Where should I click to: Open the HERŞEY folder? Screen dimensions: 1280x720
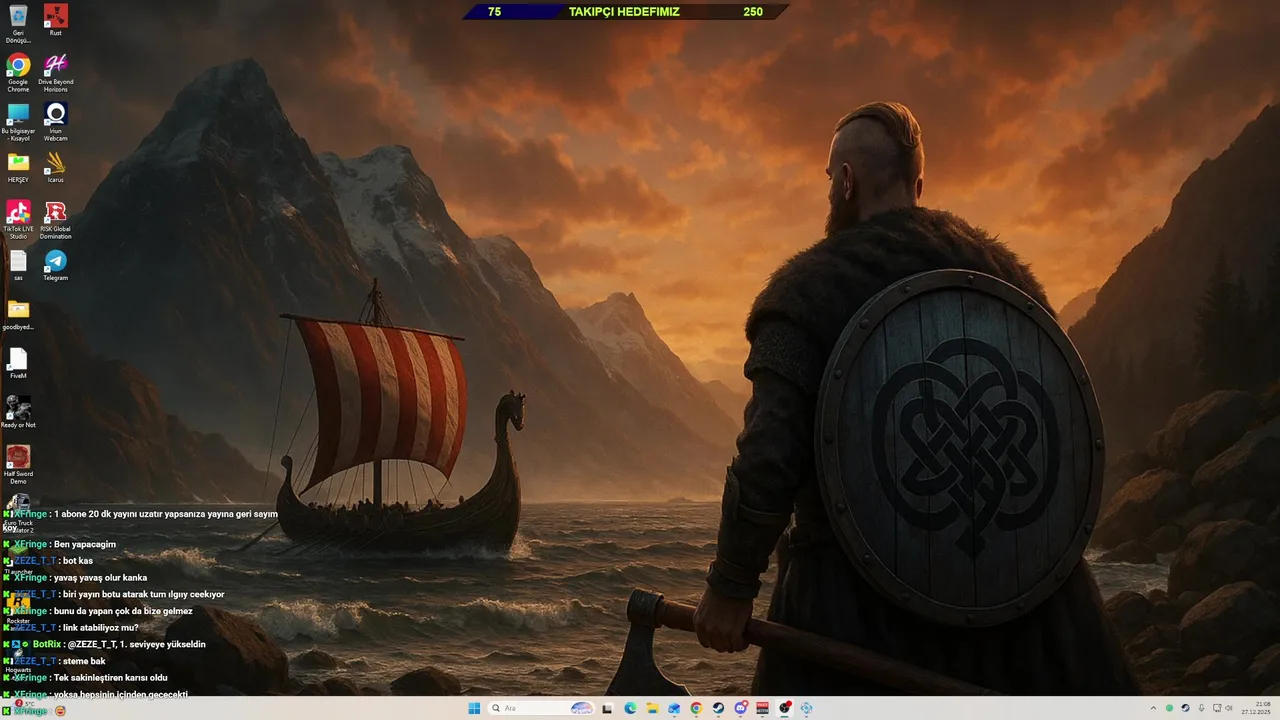(x=18, y=167)
